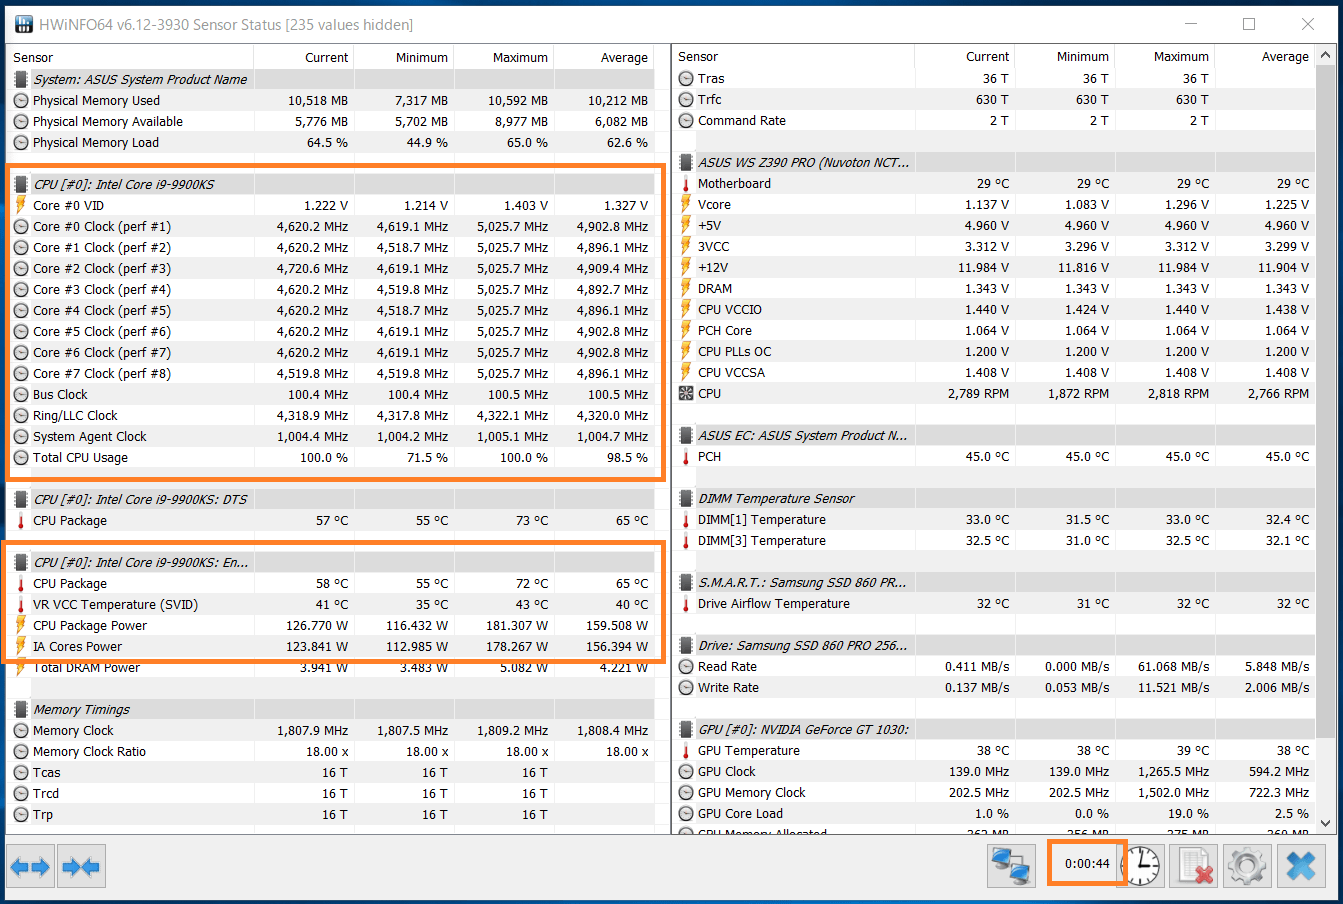1343x904 pixels.
Task: Select the ASUS EC: ASUS System Product group header
Action: [994, 435]
